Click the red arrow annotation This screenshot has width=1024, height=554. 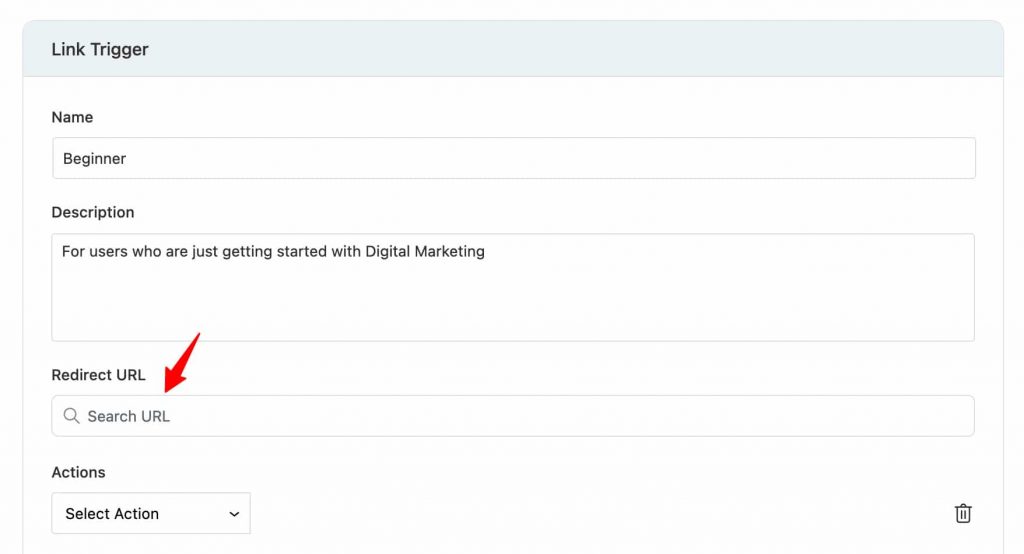(x=182, y=363)
